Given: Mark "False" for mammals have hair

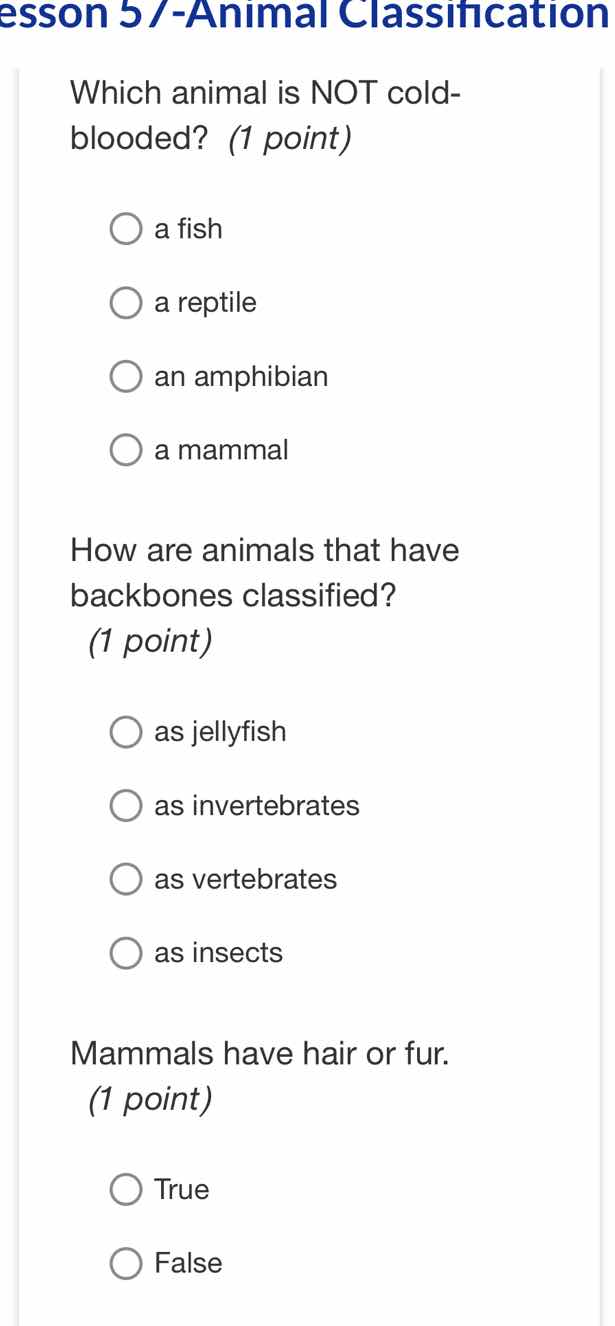Looking at the screenshot, I should click(x=125, y=1263).
